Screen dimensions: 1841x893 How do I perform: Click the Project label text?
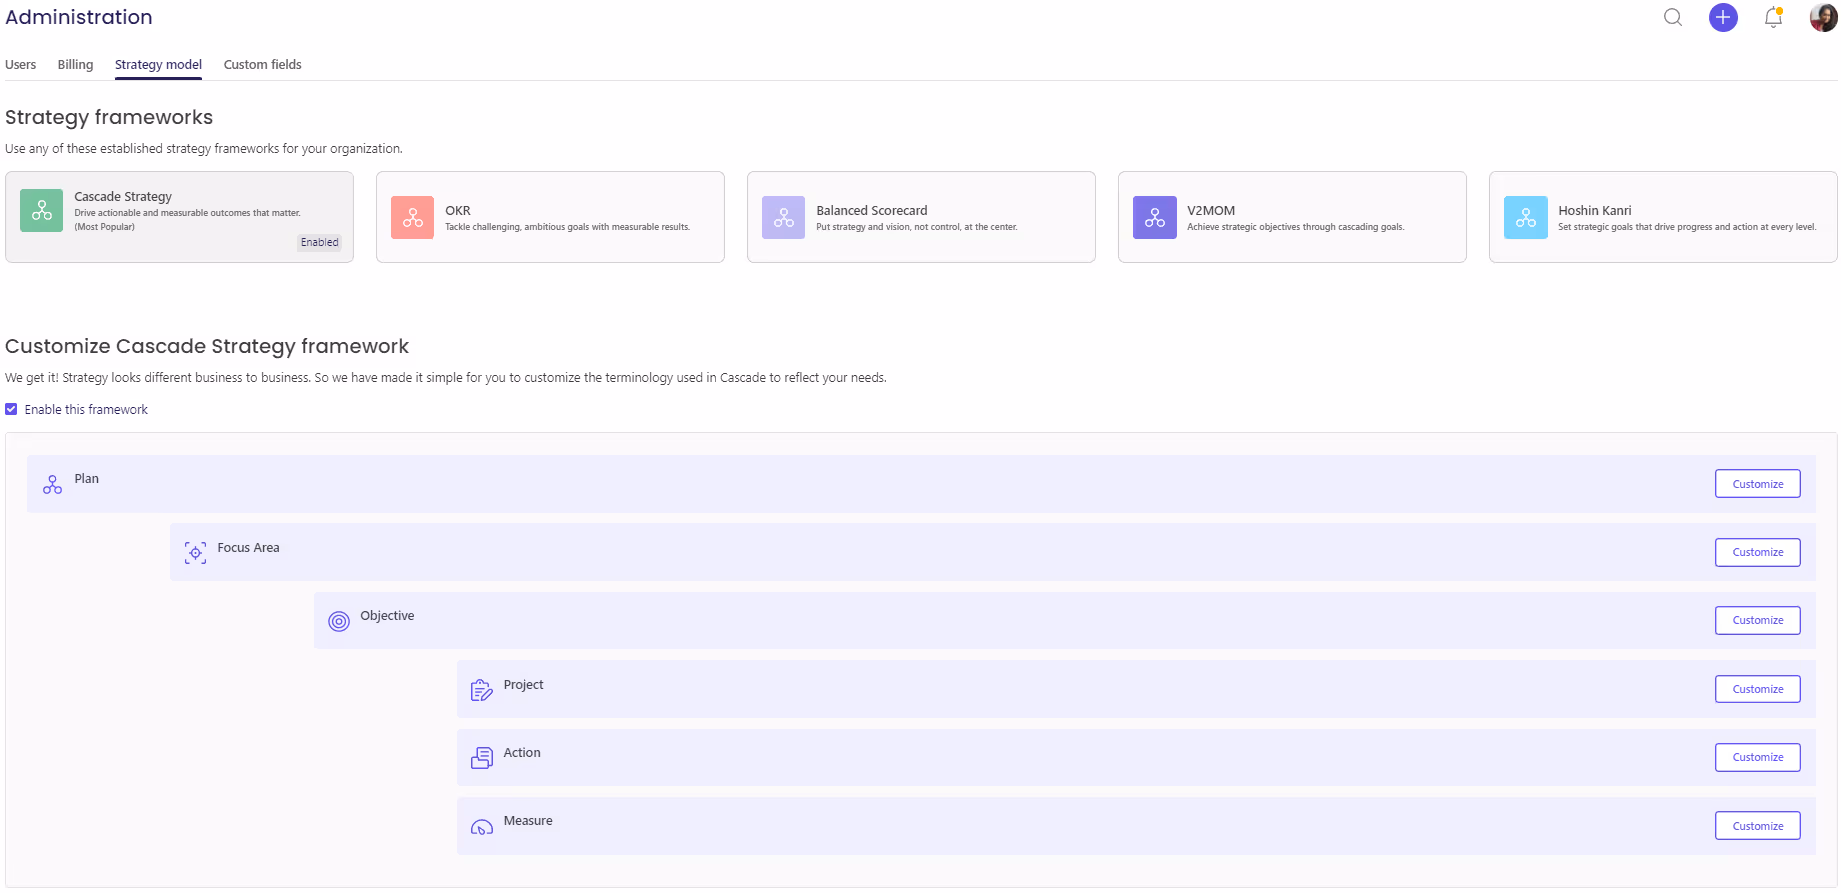click(x=524, y=685)
